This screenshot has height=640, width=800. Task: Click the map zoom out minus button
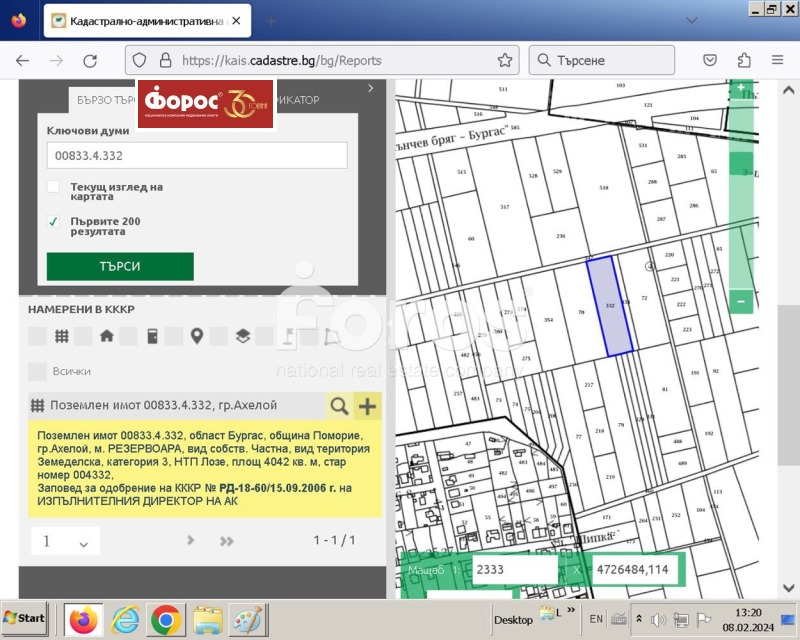click(740, 300)
